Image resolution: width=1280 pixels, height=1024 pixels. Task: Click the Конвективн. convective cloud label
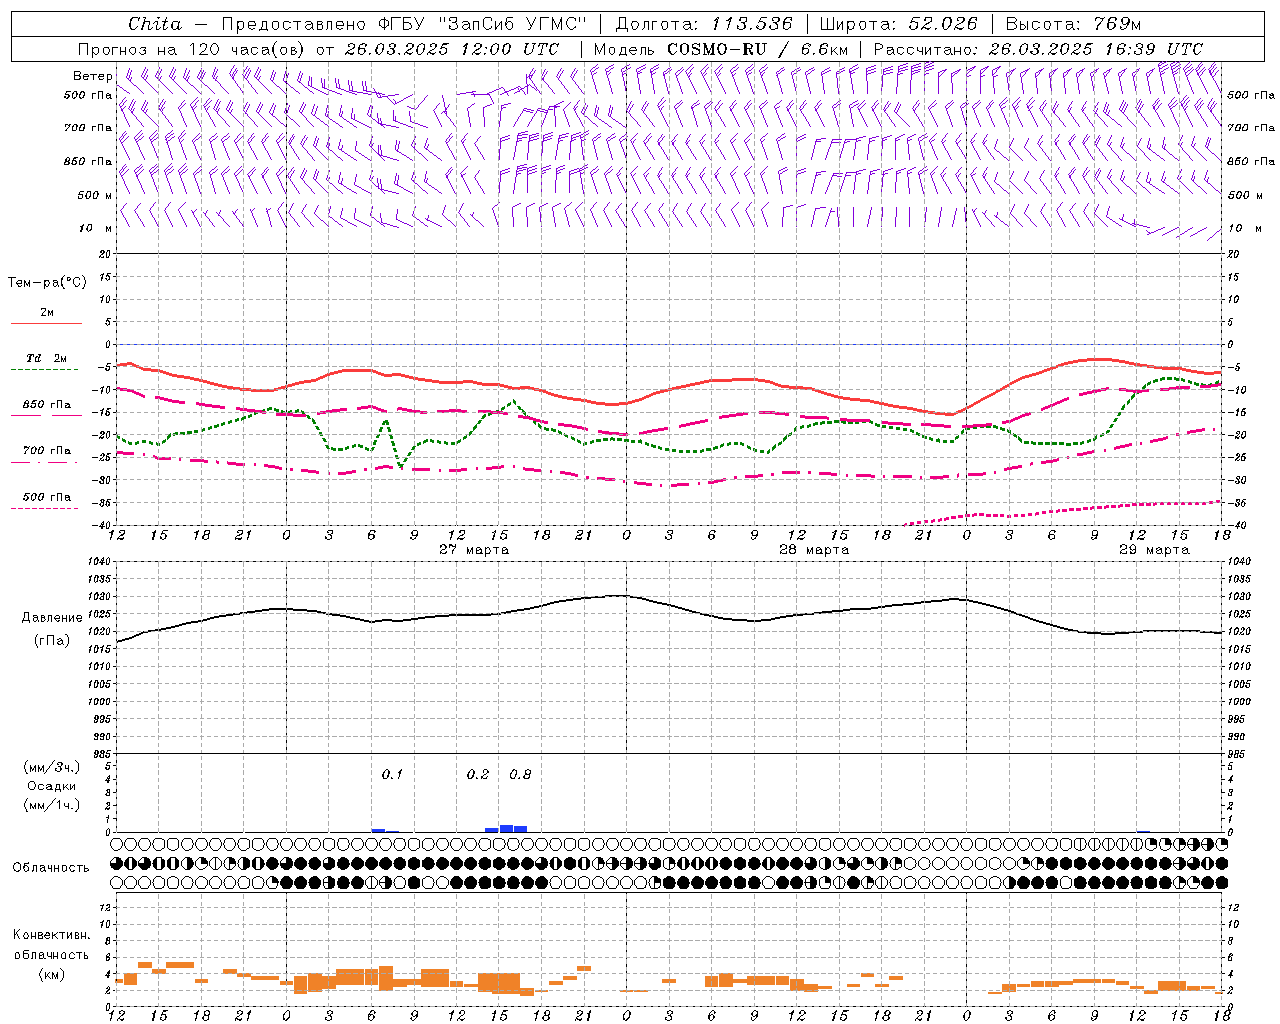(x=51, y=935)
